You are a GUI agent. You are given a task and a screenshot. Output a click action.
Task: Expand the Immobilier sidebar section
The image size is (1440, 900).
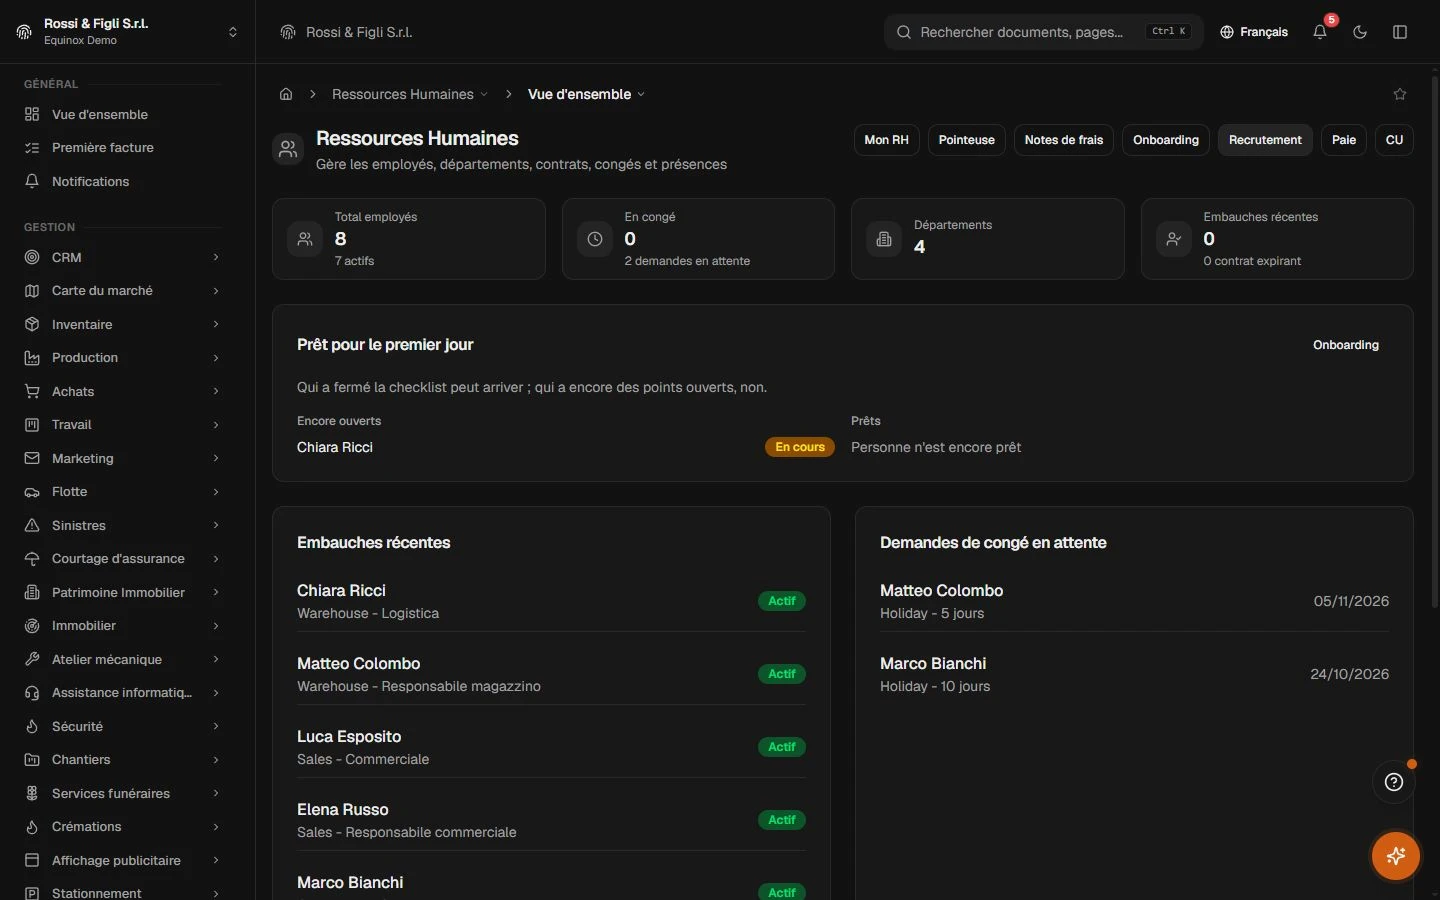pos(216,626)
